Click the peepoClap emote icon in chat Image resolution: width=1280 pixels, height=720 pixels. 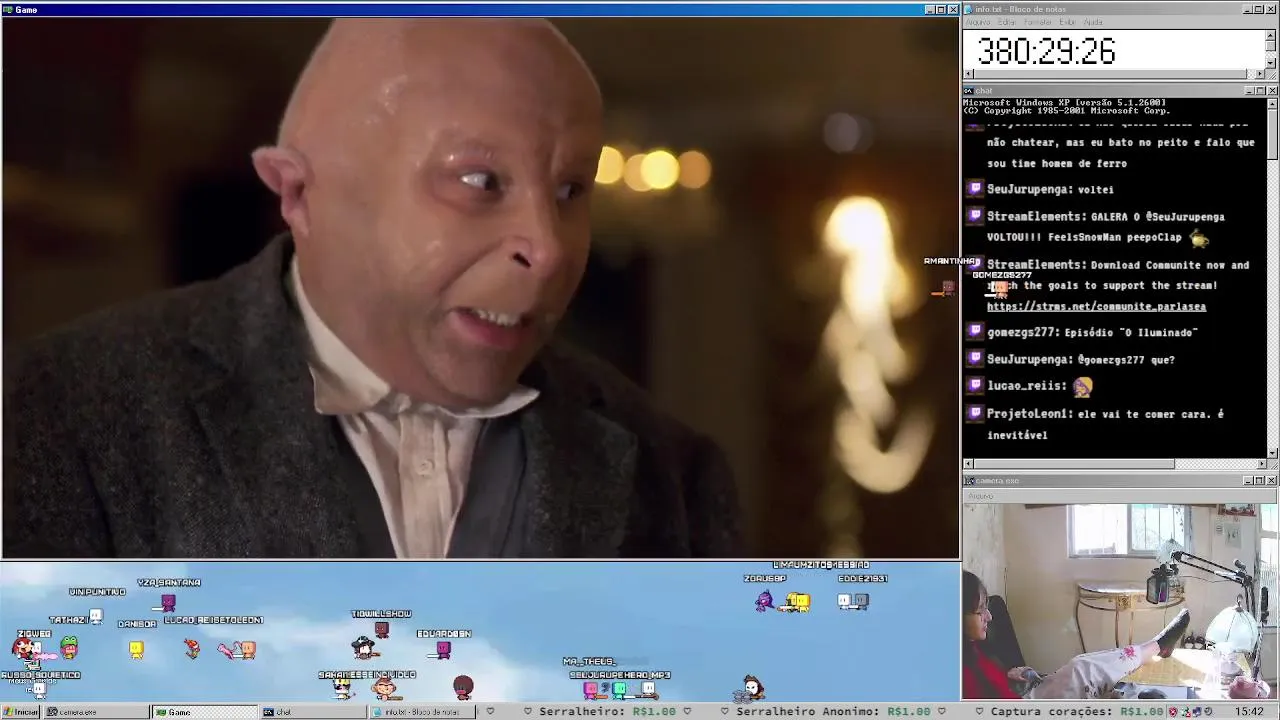point(1199,238)
